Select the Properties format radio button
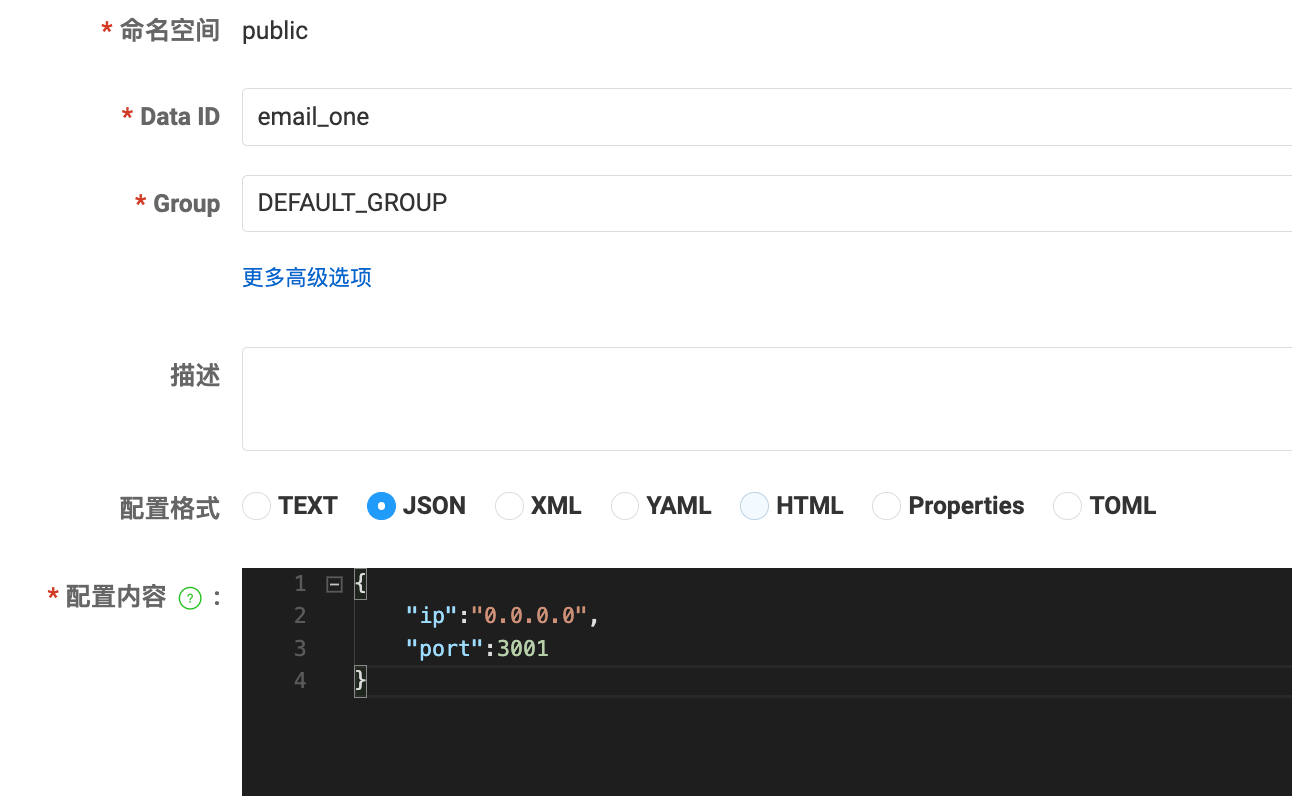The height and width of the screenshot is (796, 1292). point(886,506)
